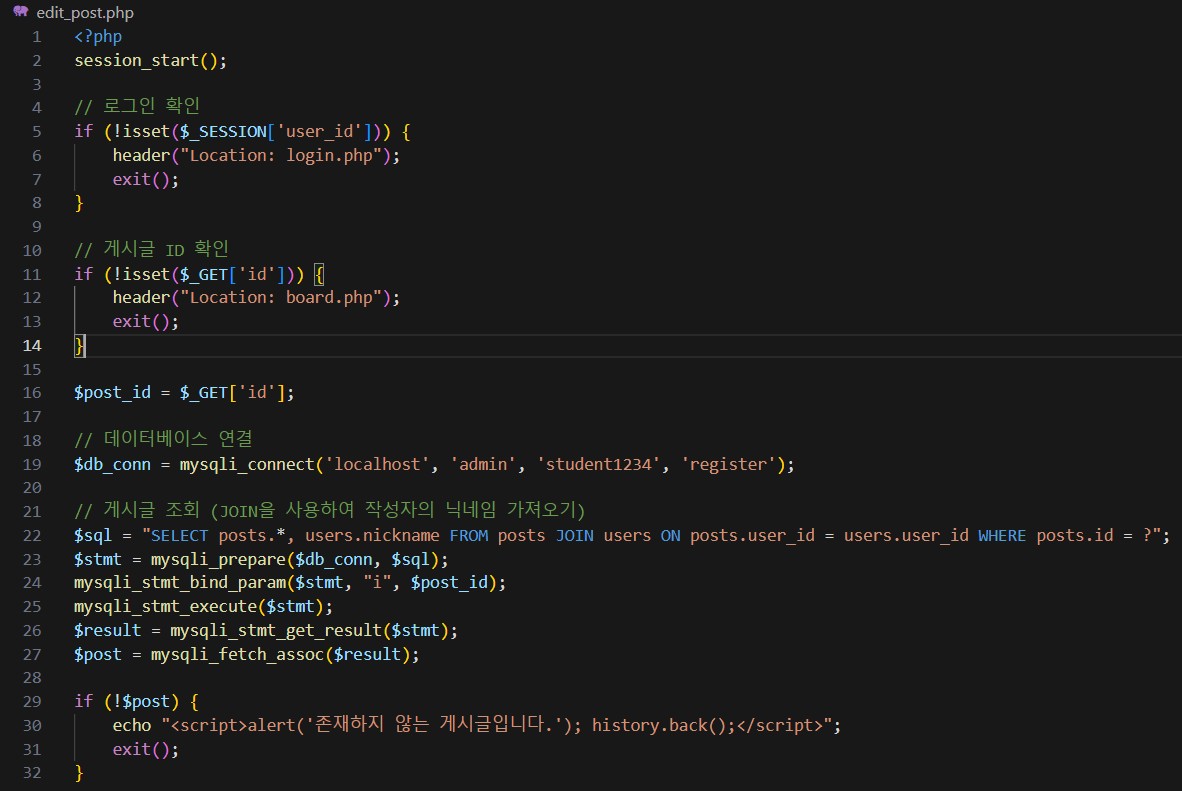Viewport: 1182px width, 791px height.
Task: Click the '// 게시글 ID 확인' comment
Action: tap(151, 249)
